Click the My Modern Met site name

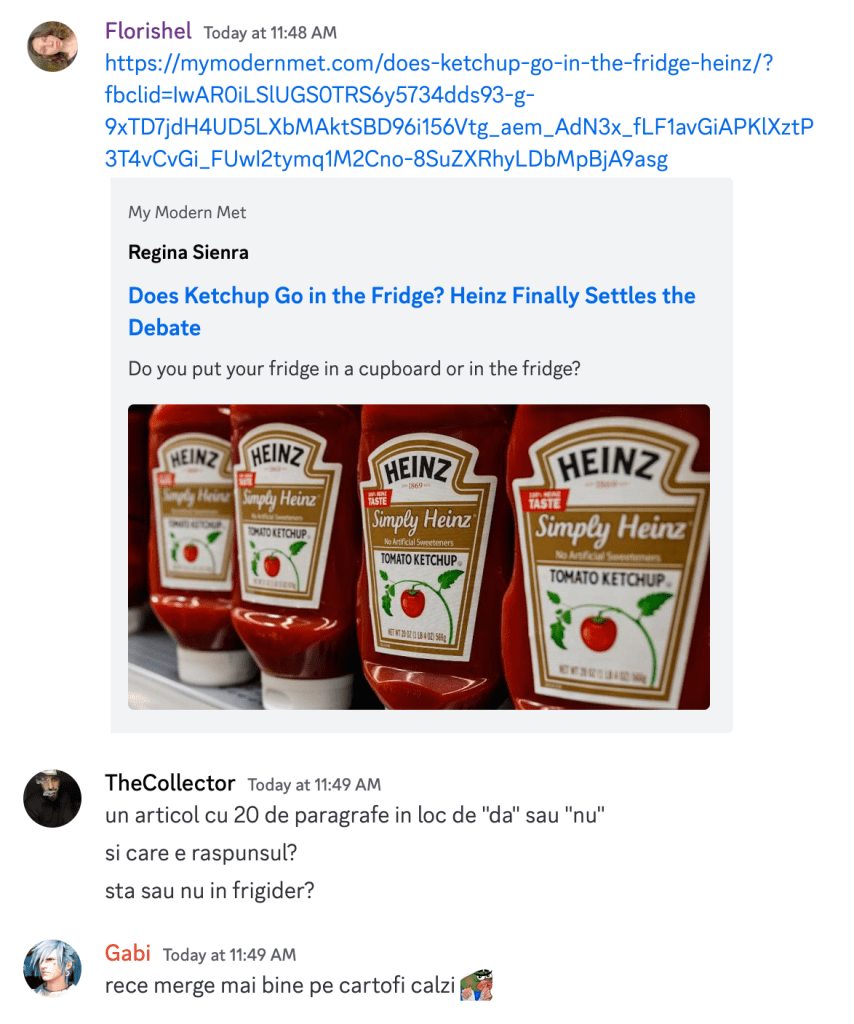click(187, 212)
